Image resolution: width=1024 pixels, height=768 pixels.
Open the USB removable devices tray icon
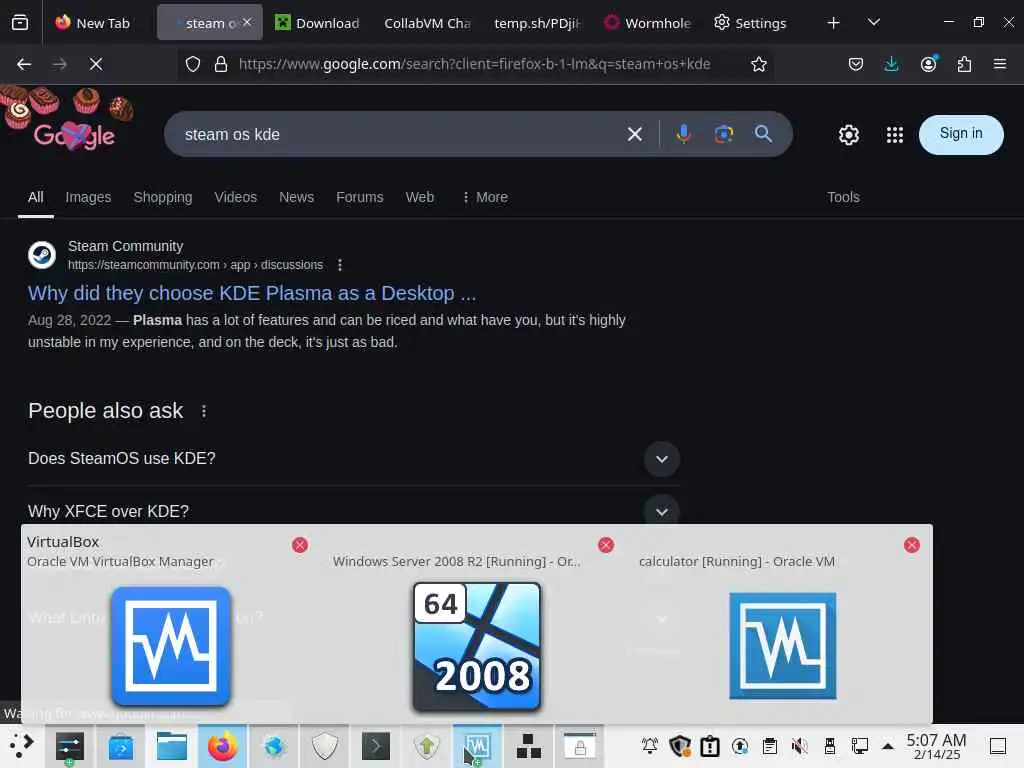[x=829, y=746]
